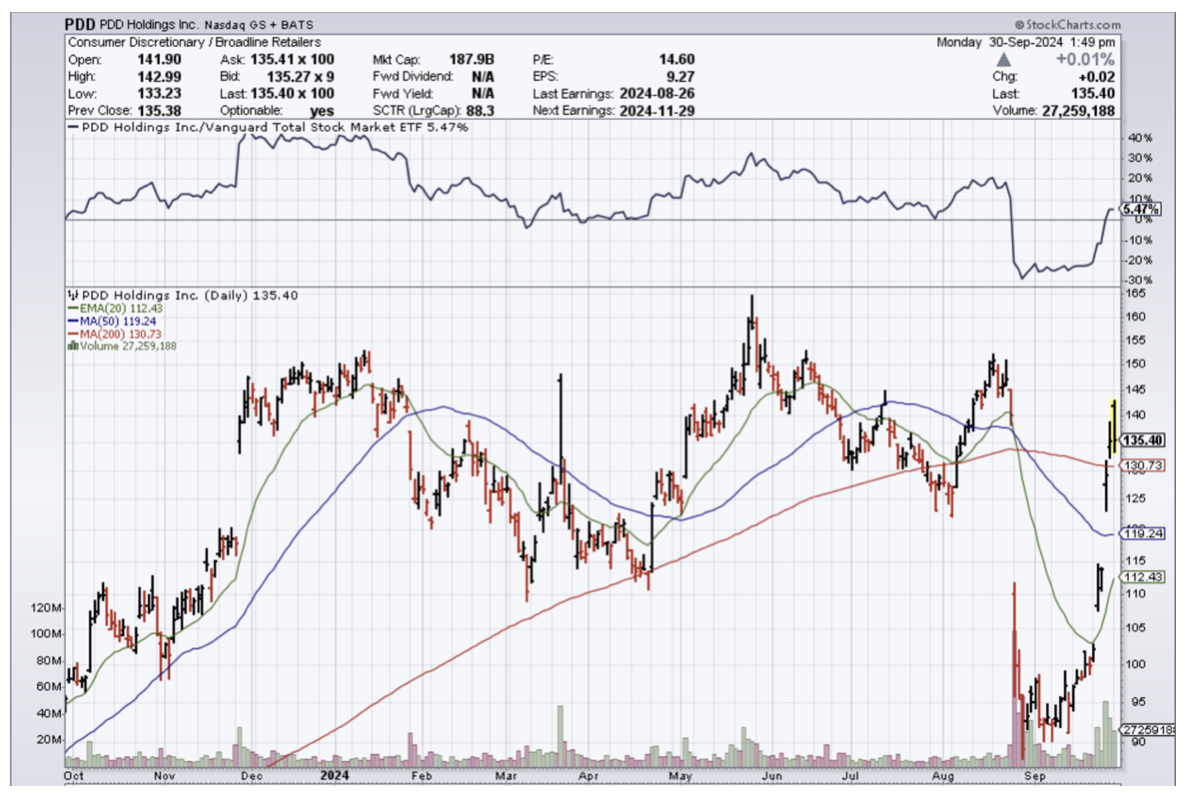Click the green Volume legend entry in chart
1188x798 pixels.
[128, 346]
